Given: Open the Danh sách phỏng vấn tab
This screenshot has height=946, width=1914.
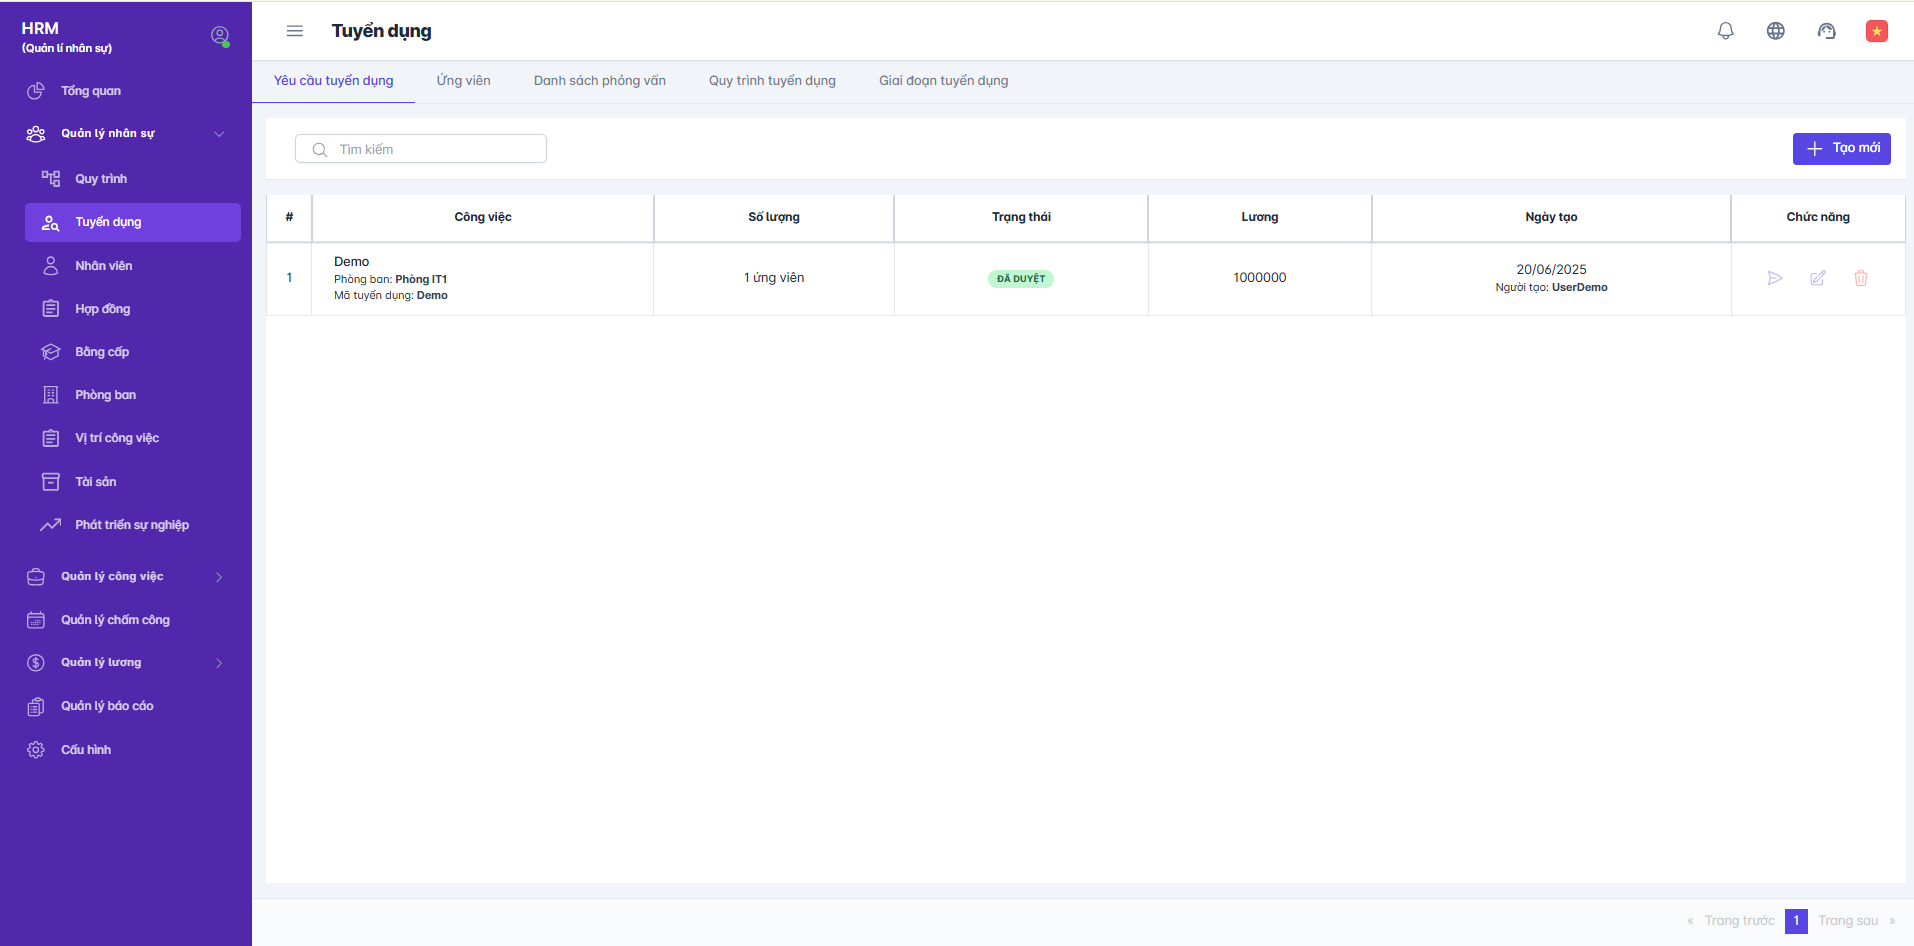Looking at the screenshot, I should 599,81.
